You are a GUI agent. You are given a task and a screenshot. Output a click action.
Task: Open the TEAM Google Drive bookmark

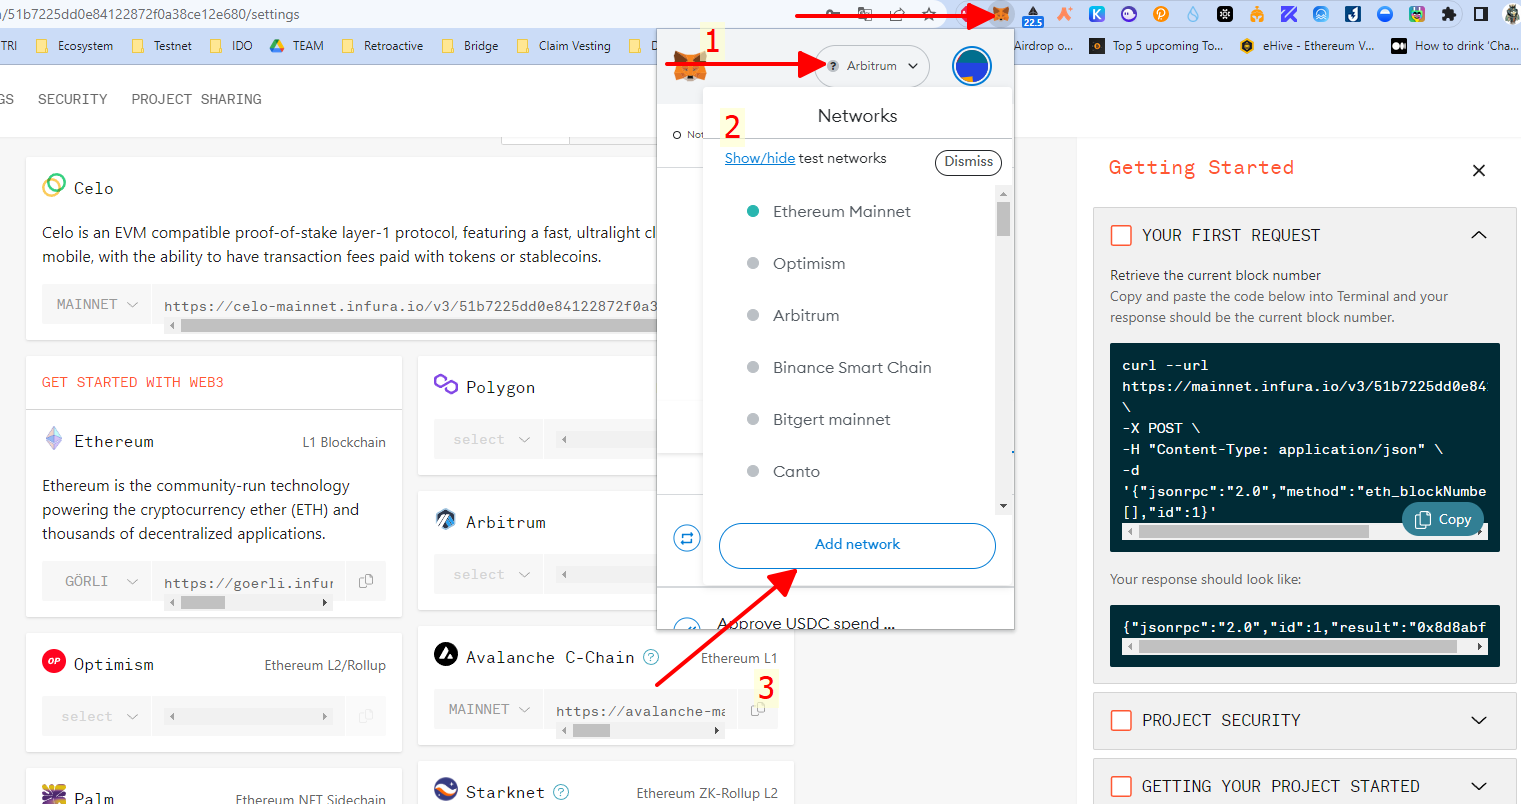click(x=296, y=46)
